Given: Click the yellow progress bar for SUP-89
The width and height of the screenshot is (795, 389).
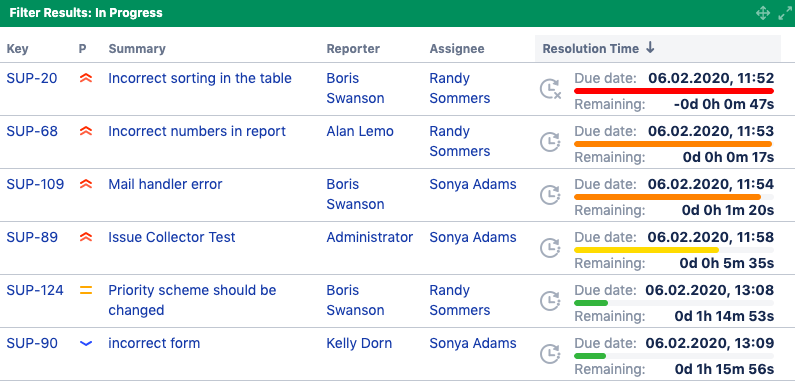Looking at the screenshot, I should (646, 250).
